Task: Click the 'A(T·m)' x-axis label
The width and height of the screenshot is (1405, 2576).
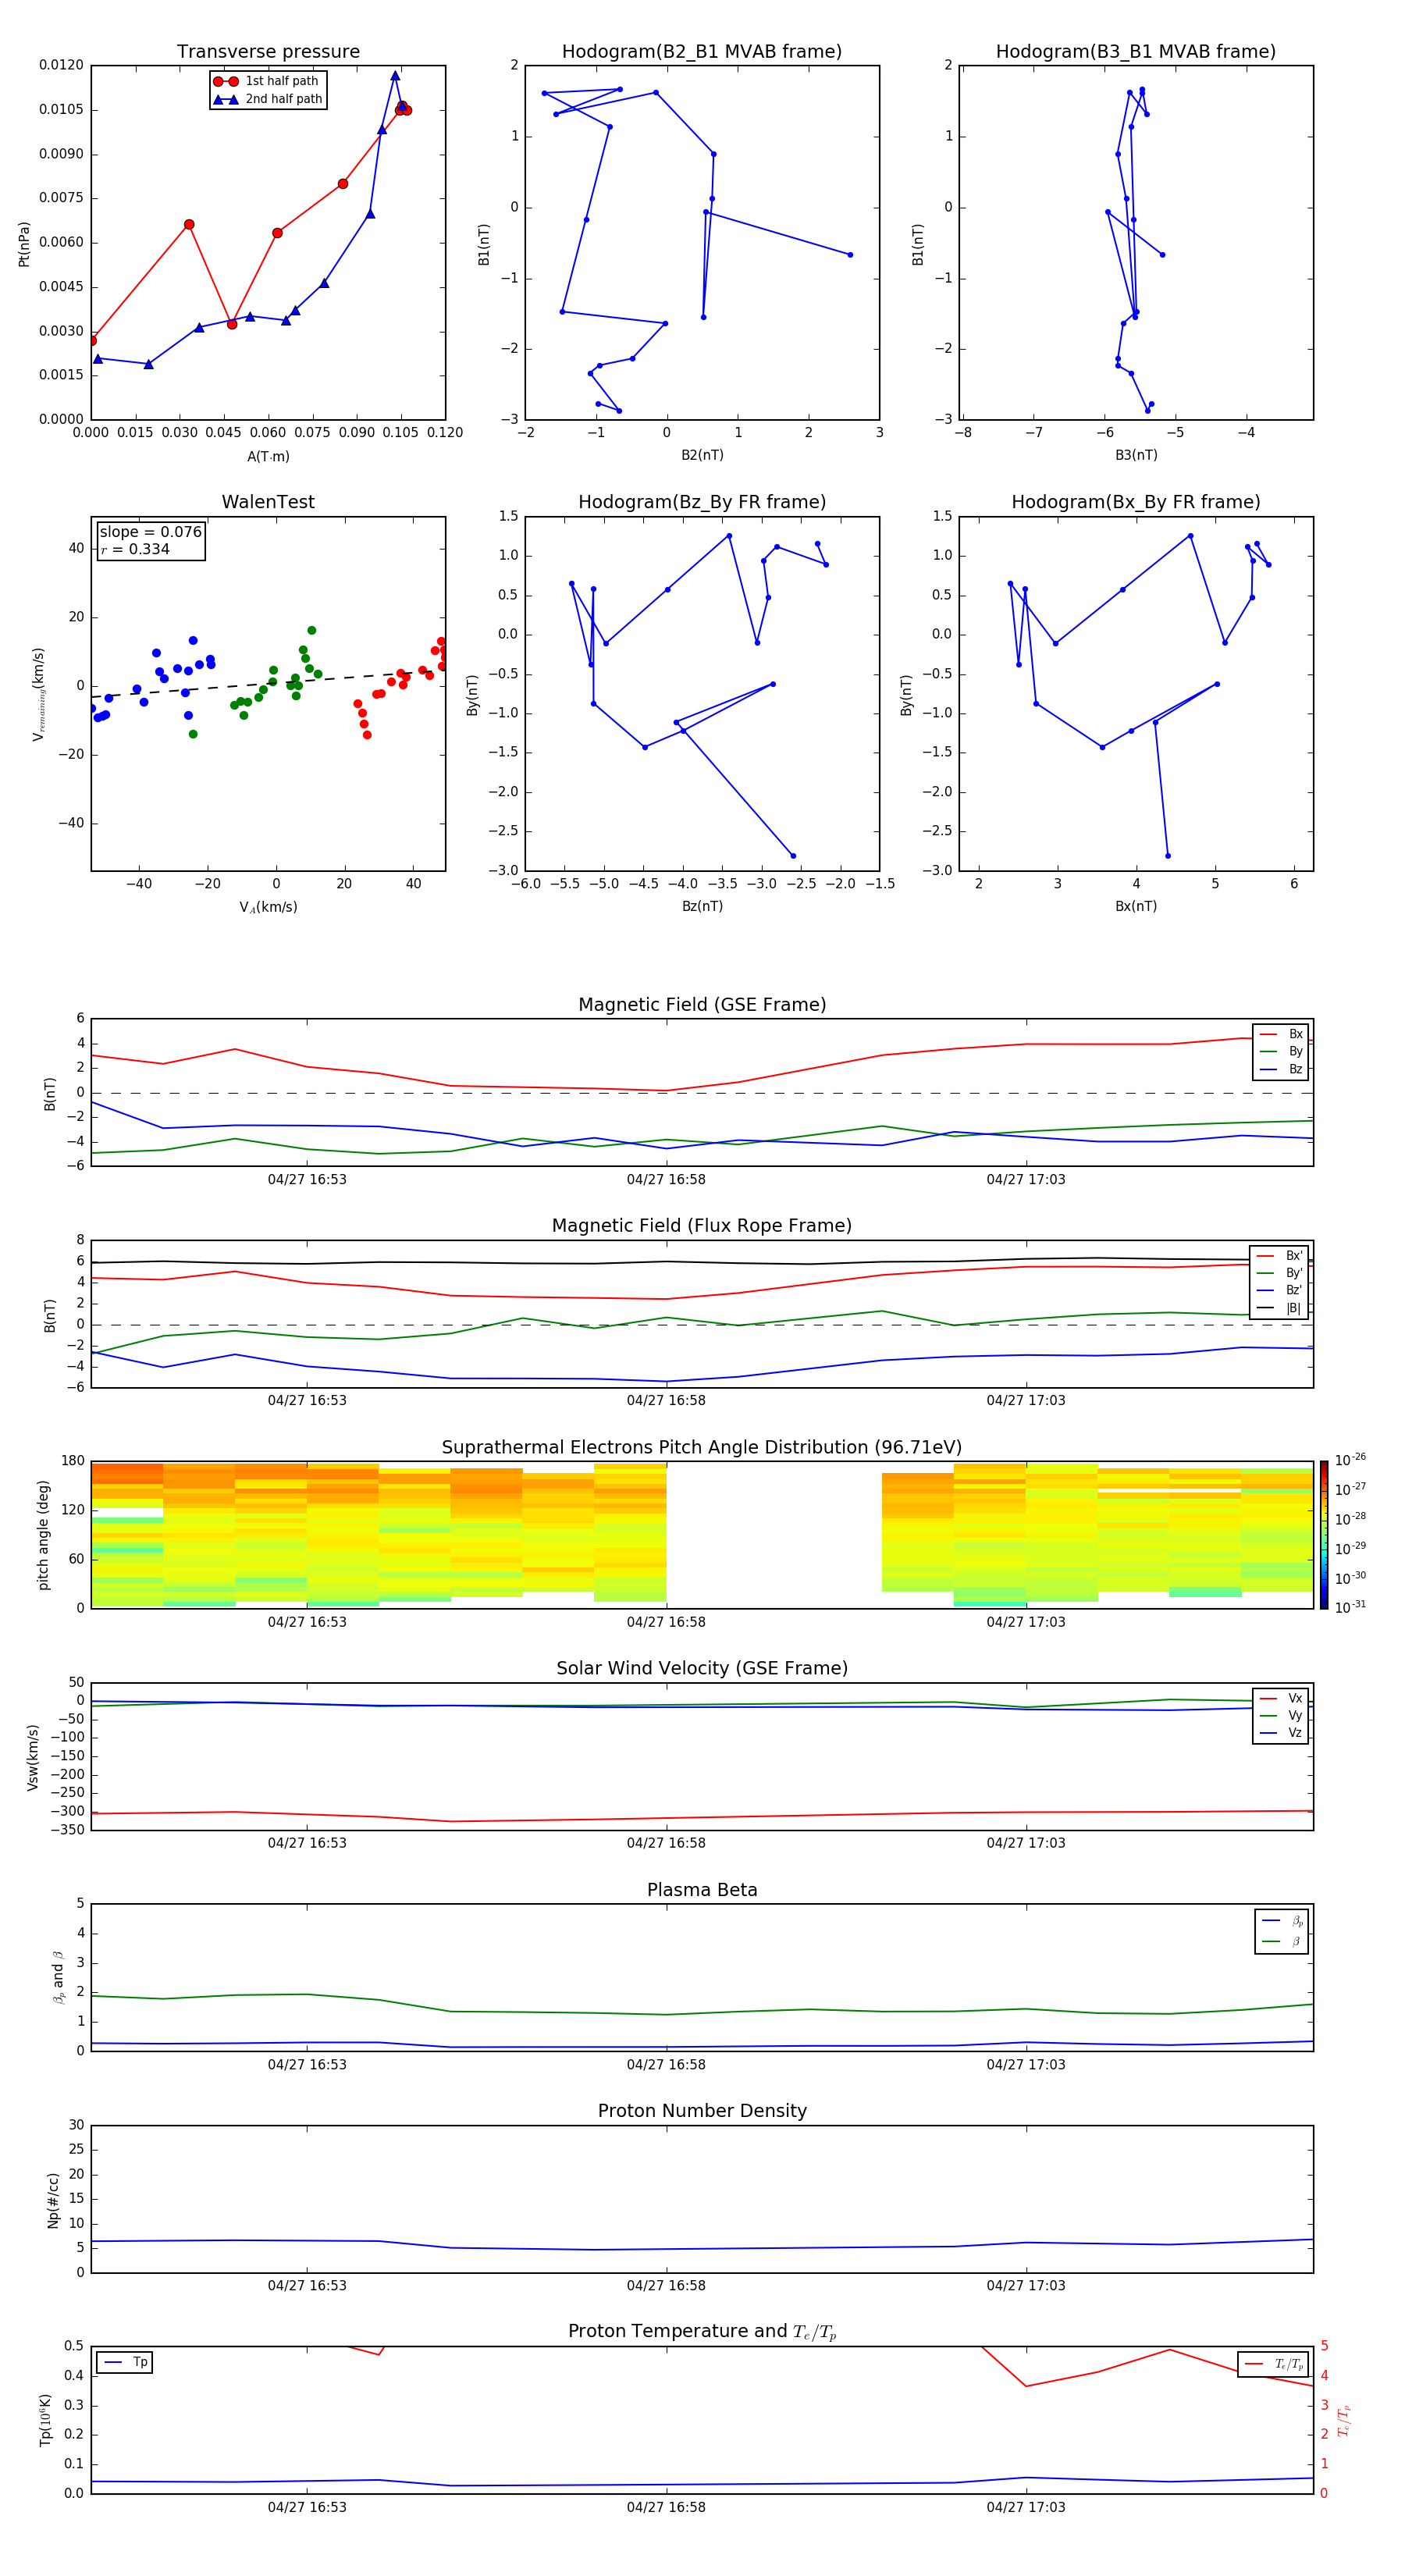Action: (268, 457)
